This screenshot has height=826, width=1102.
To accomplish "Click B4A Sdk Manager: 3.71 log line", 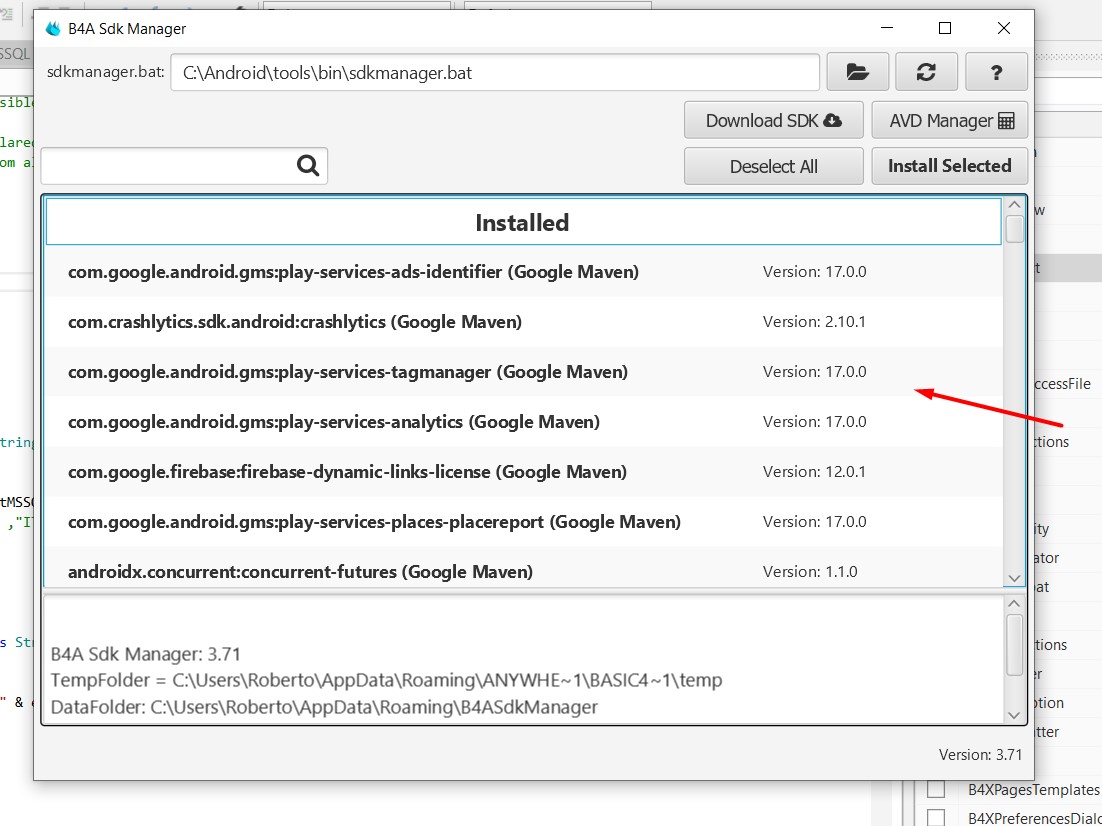I will click(145, 654).
